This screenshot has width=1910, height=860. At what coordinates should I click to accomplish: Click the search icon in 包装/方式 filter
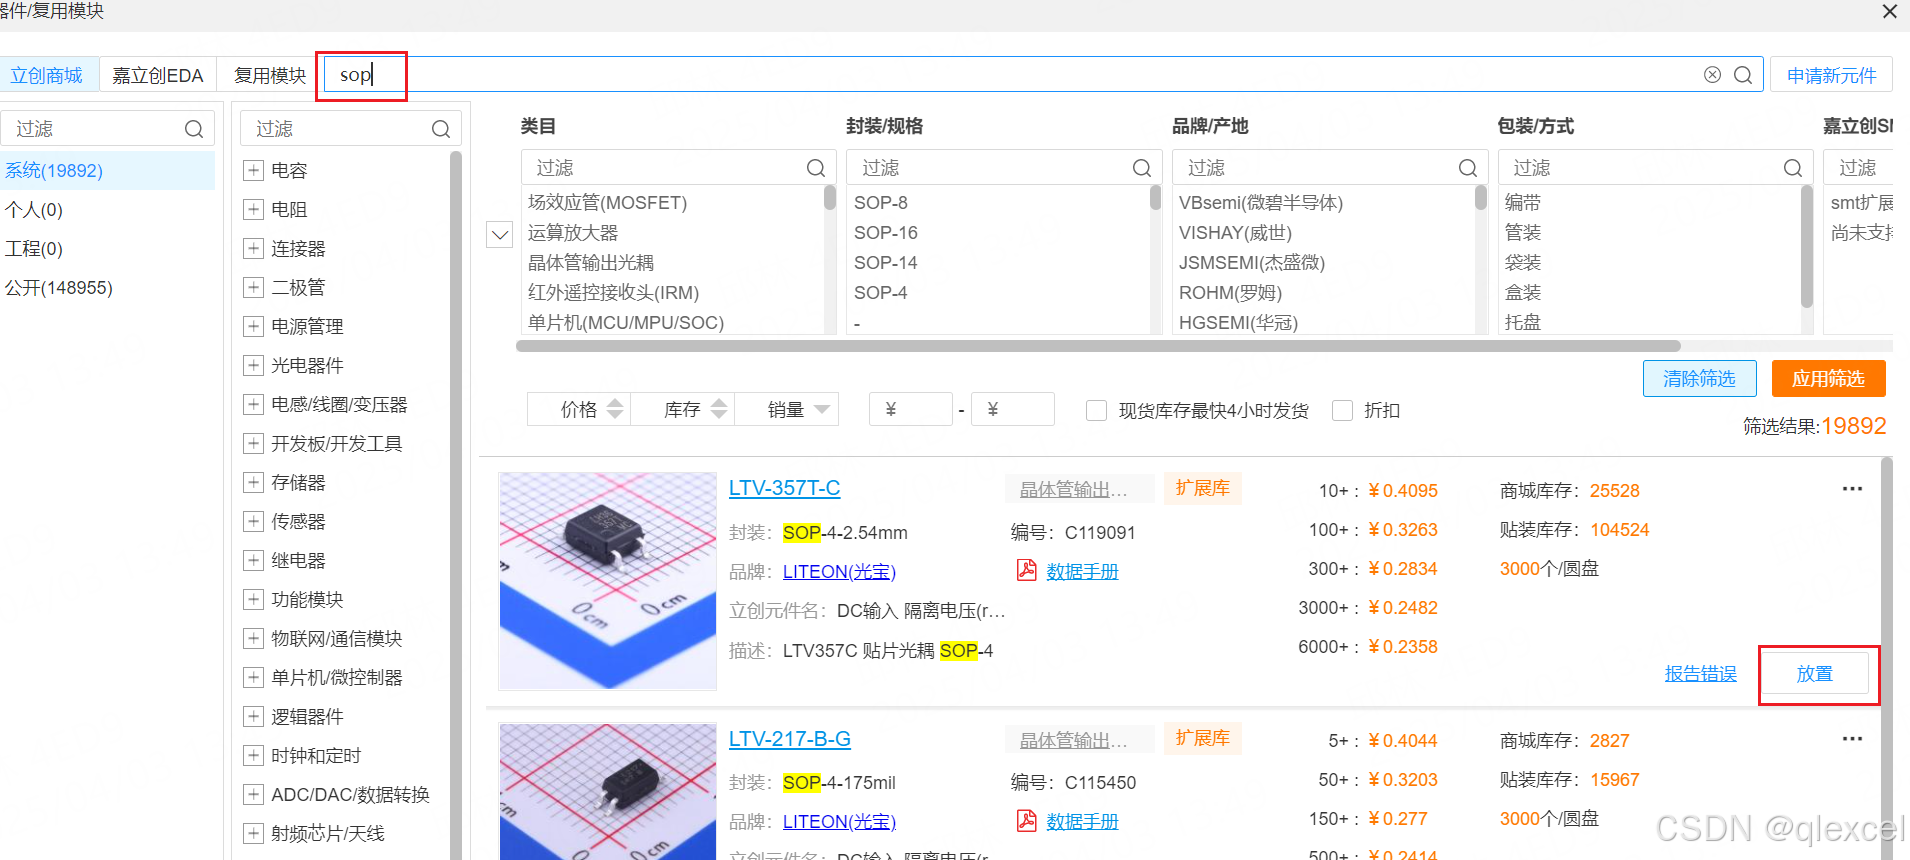[1792, 168]
